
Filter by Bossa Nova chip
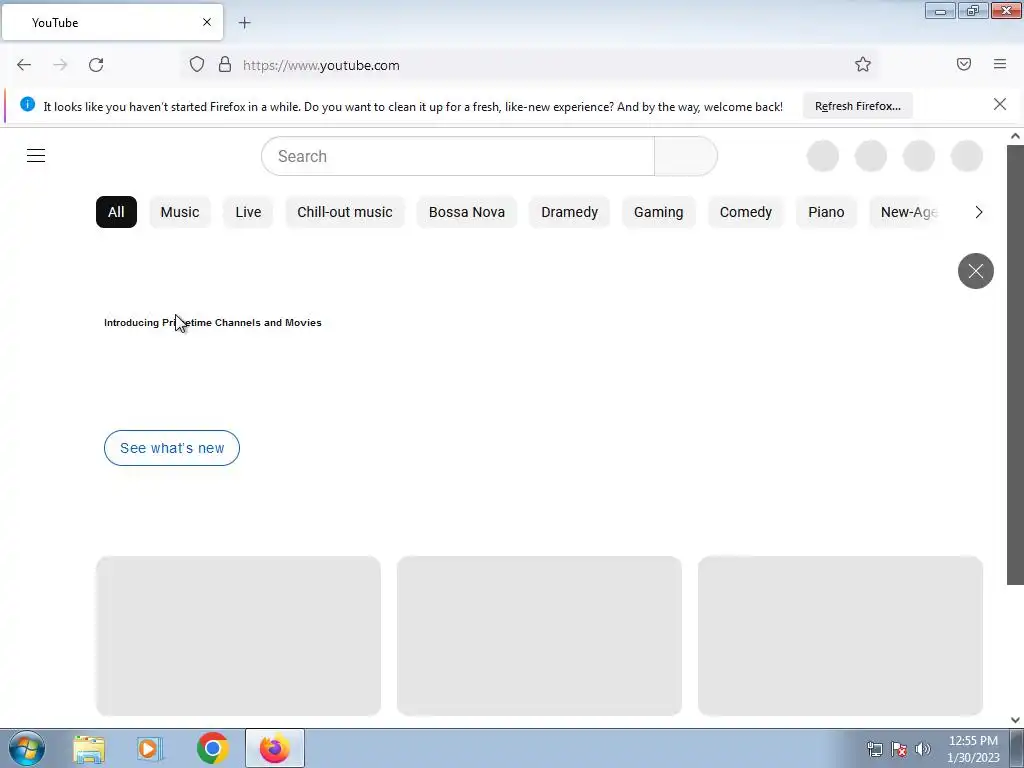(x=466, y=212)
